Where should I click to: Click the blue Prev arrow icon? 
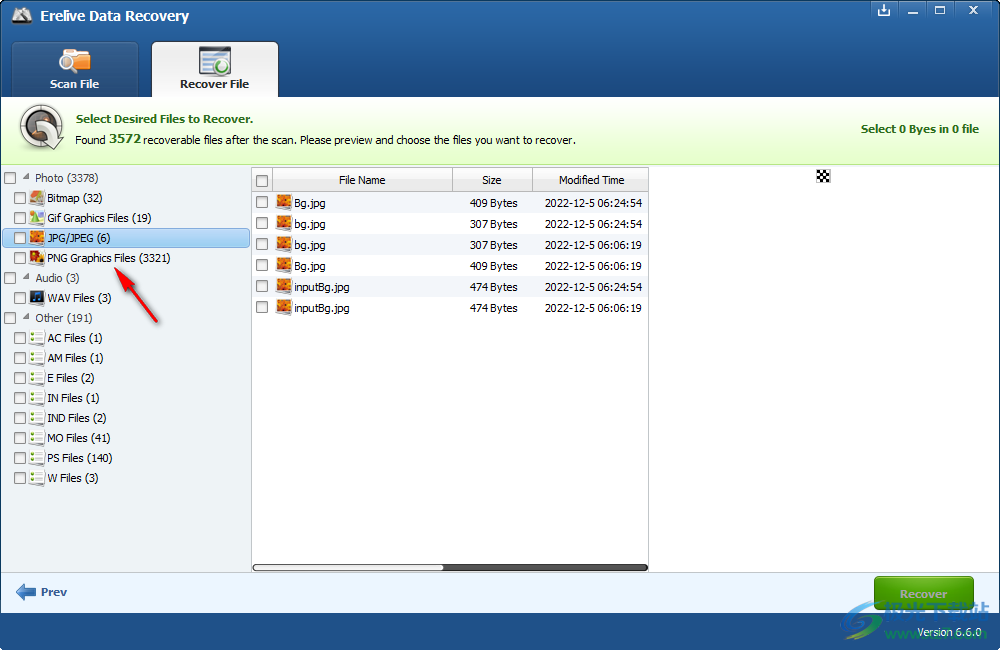(x=26, y=592)
